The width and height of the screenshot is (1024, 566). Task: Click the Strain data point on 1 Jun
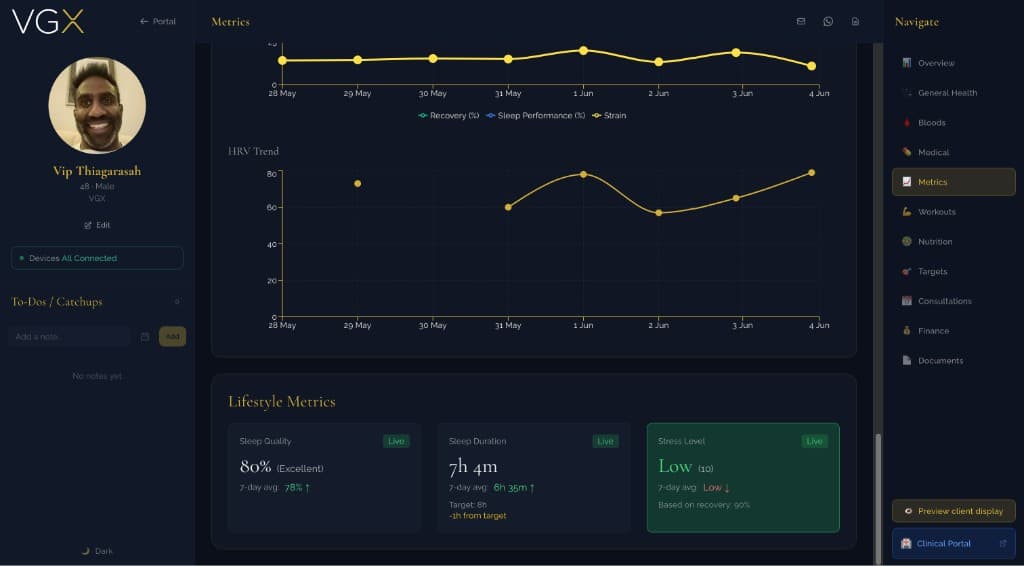pyautogui.click(x=583, y=50)
